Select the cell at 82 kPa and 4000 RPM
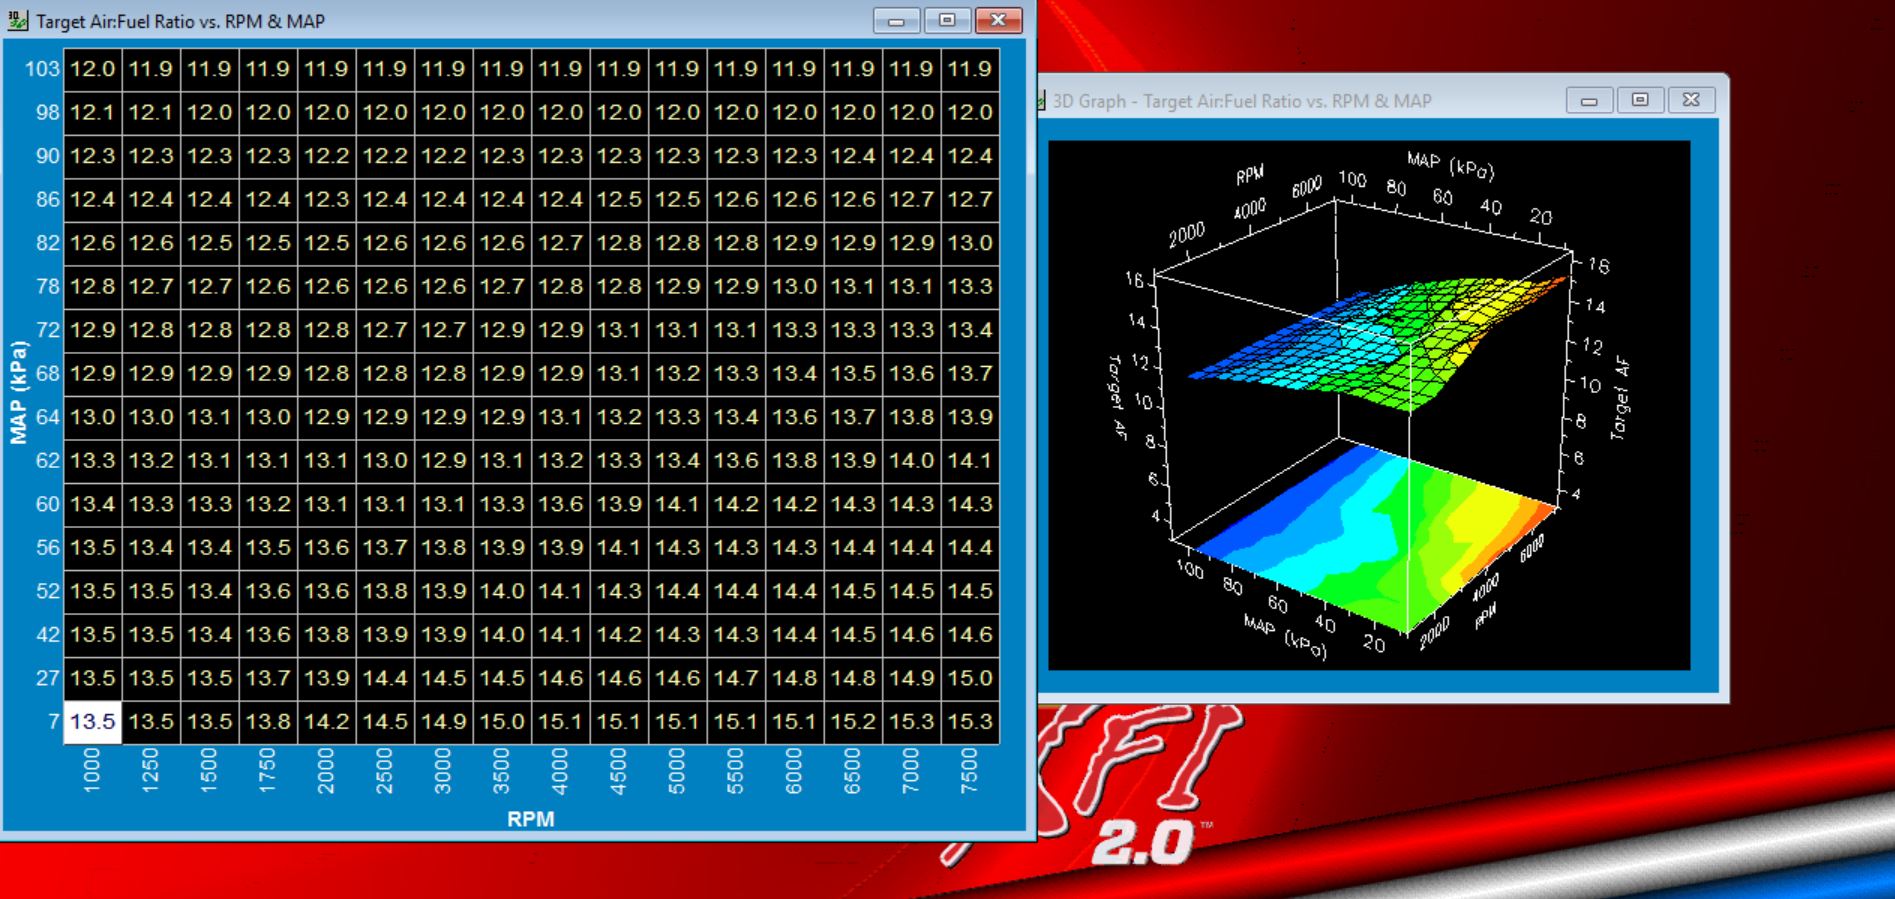The image size is (1895, 899). click(x=560, y=243)
